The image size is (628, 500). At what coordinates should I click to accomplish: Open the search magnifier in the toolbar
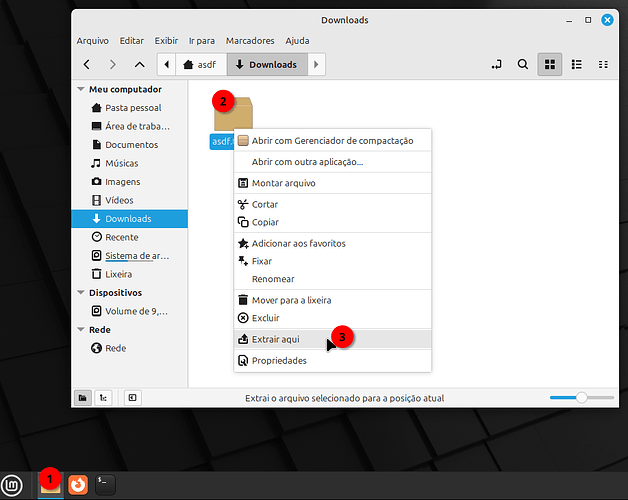click(523, 65)
